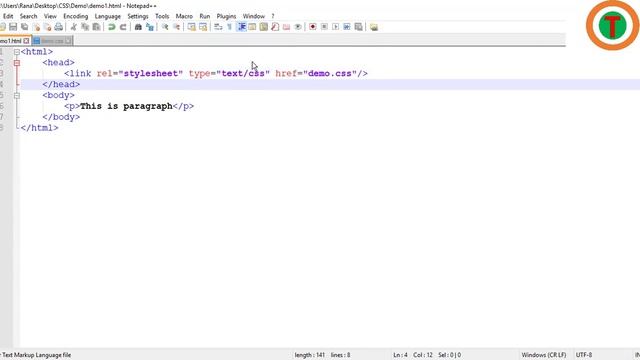The height and width of the screenshot is (360, 640).
Task: Save the current file with the Save icon
Action: coord(13,27)
